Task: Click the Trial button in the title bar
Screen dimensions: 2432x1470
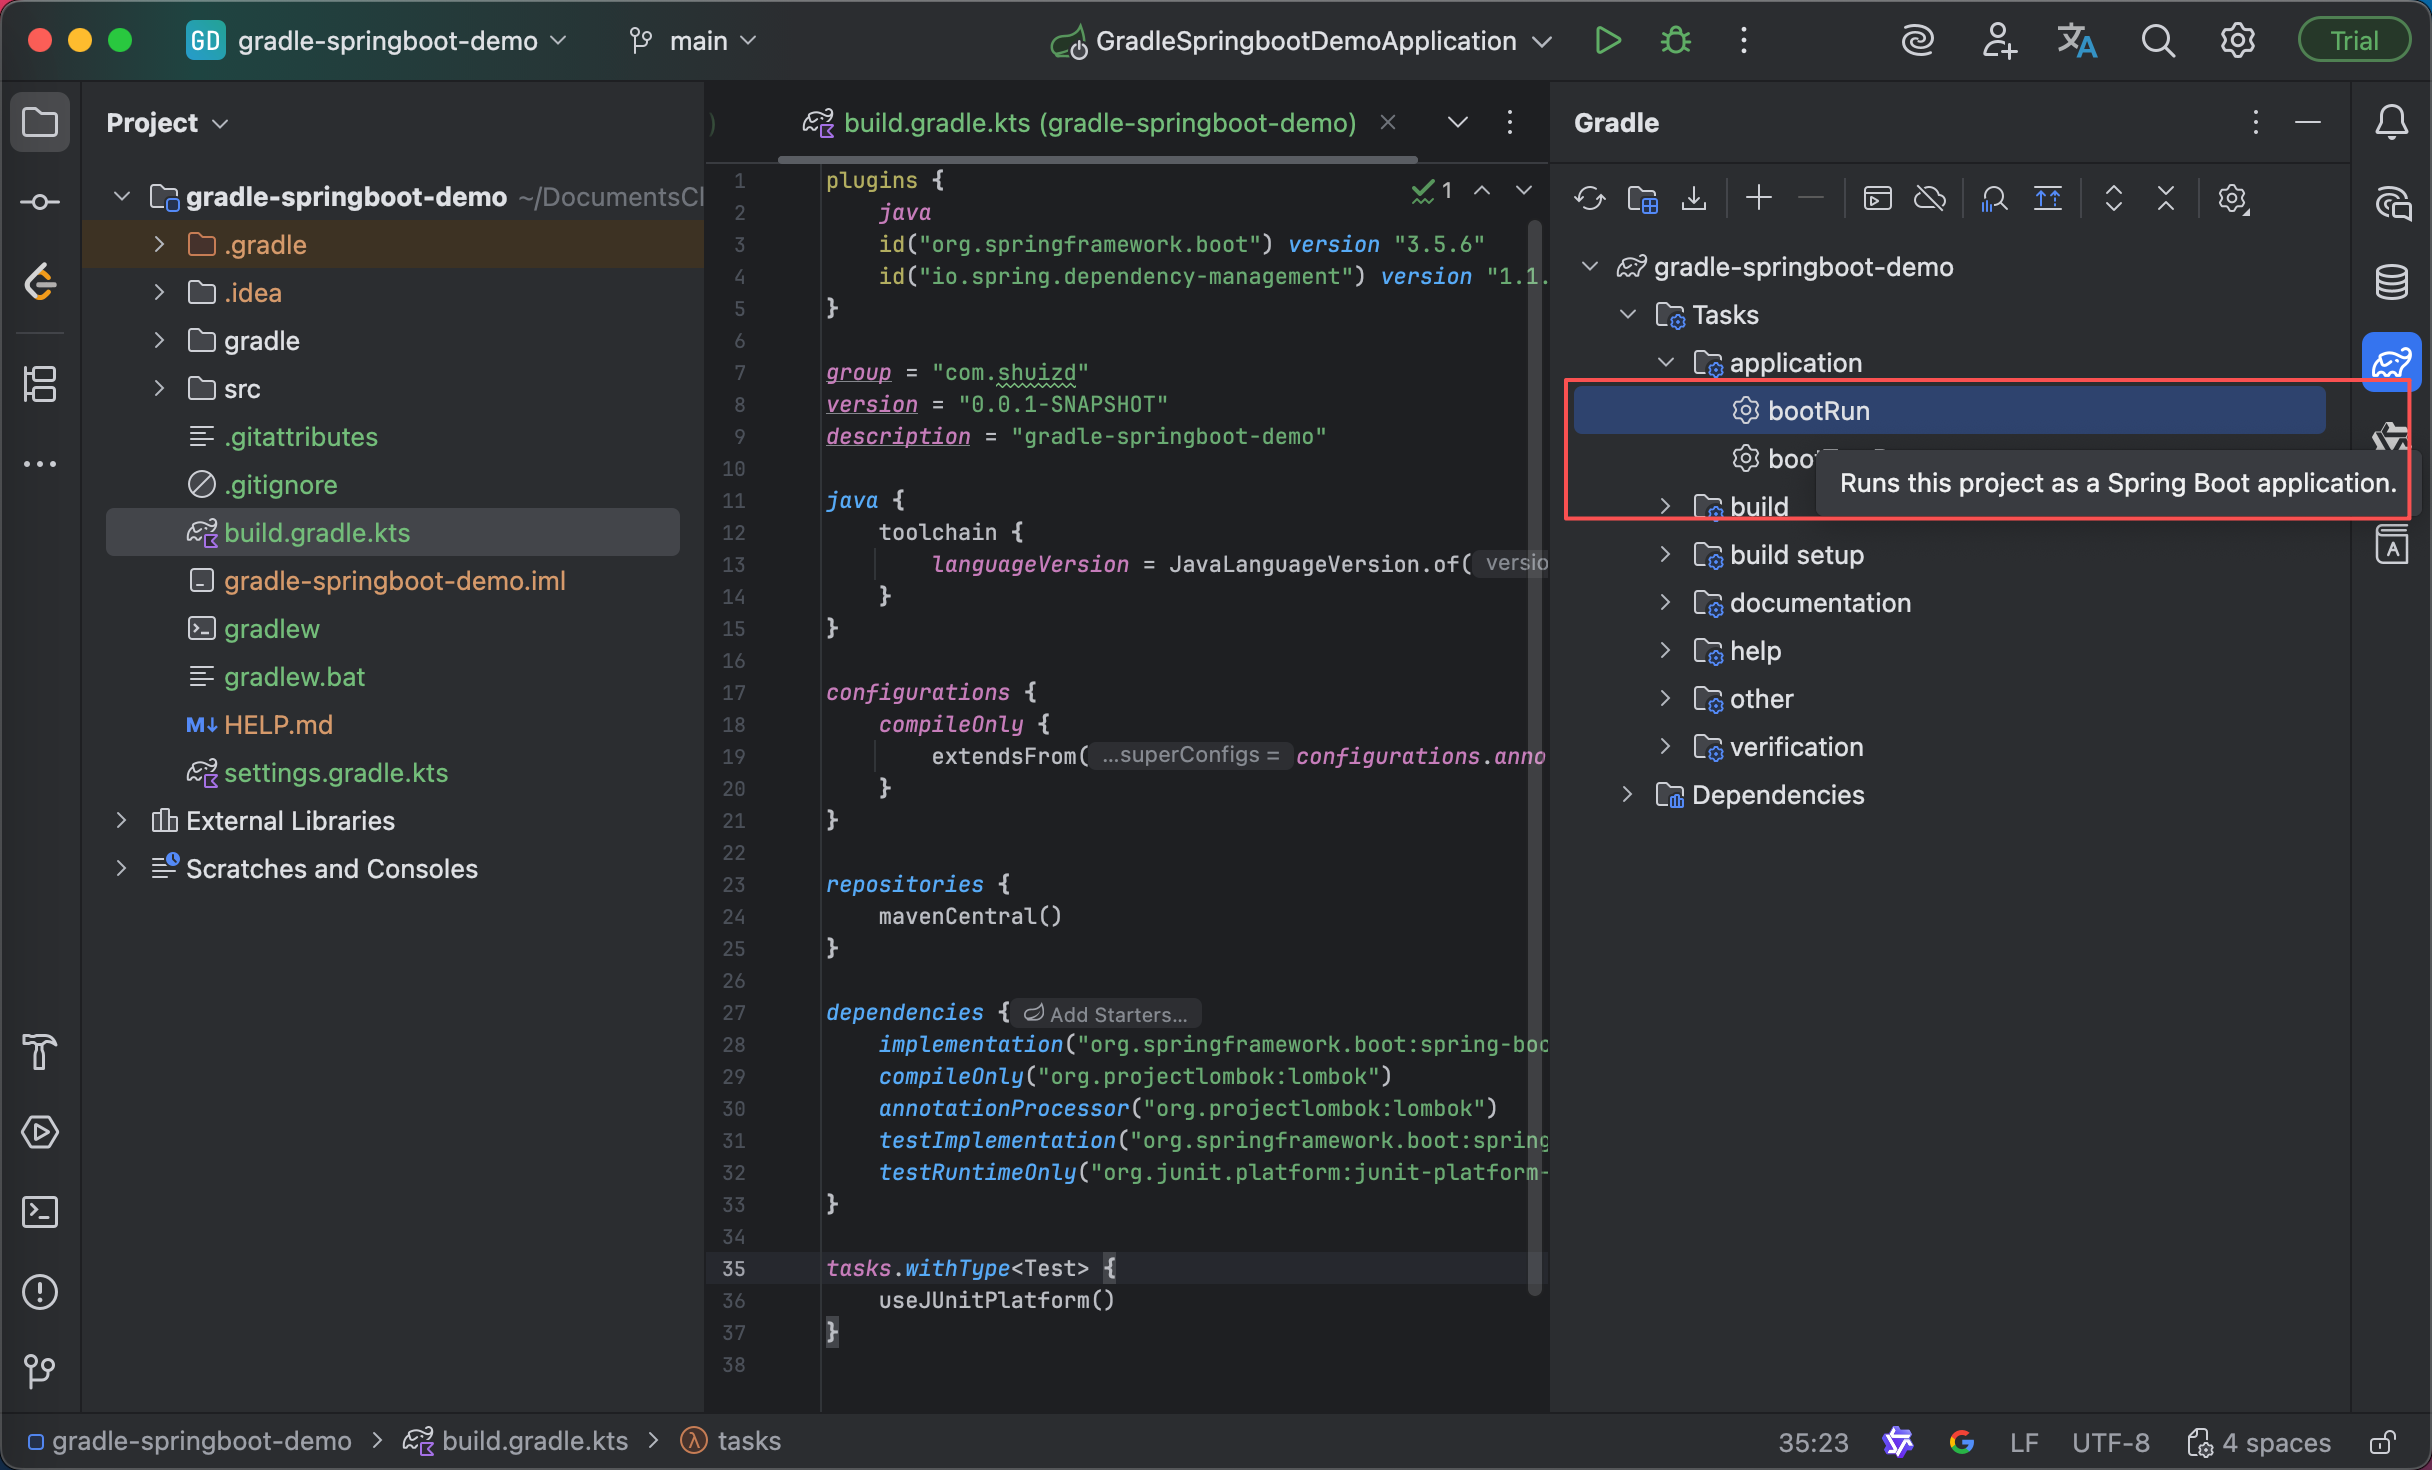Action: 2353,41
